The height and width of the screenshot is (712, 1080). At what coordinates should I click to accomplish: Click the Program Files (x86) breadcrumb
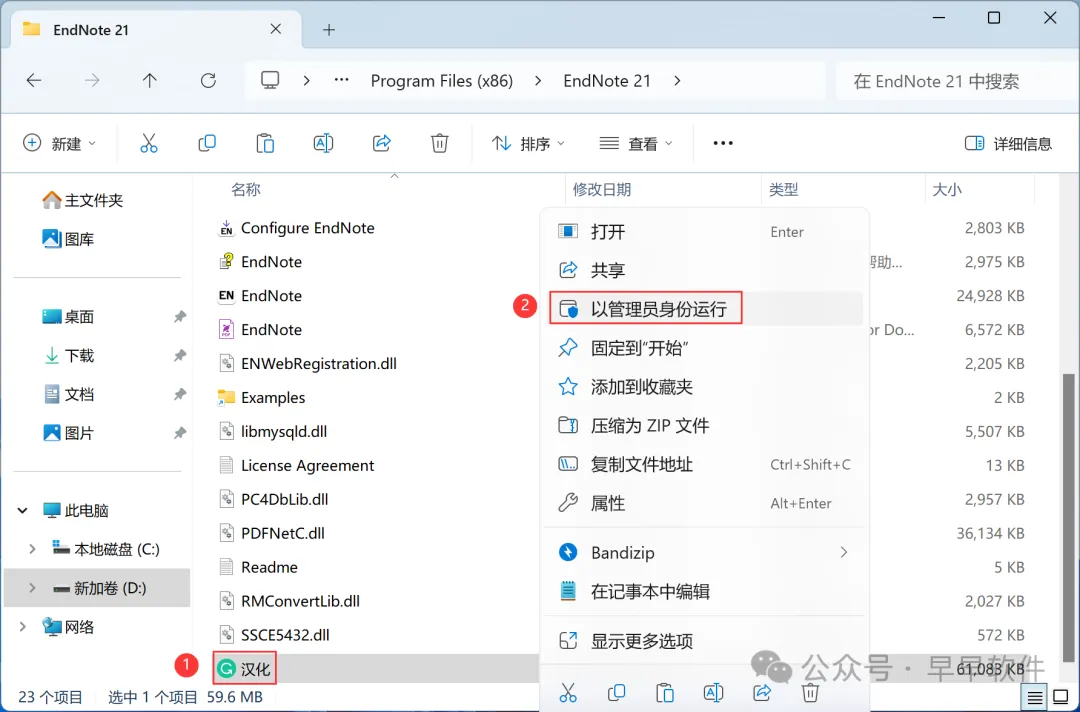(442, 81)
